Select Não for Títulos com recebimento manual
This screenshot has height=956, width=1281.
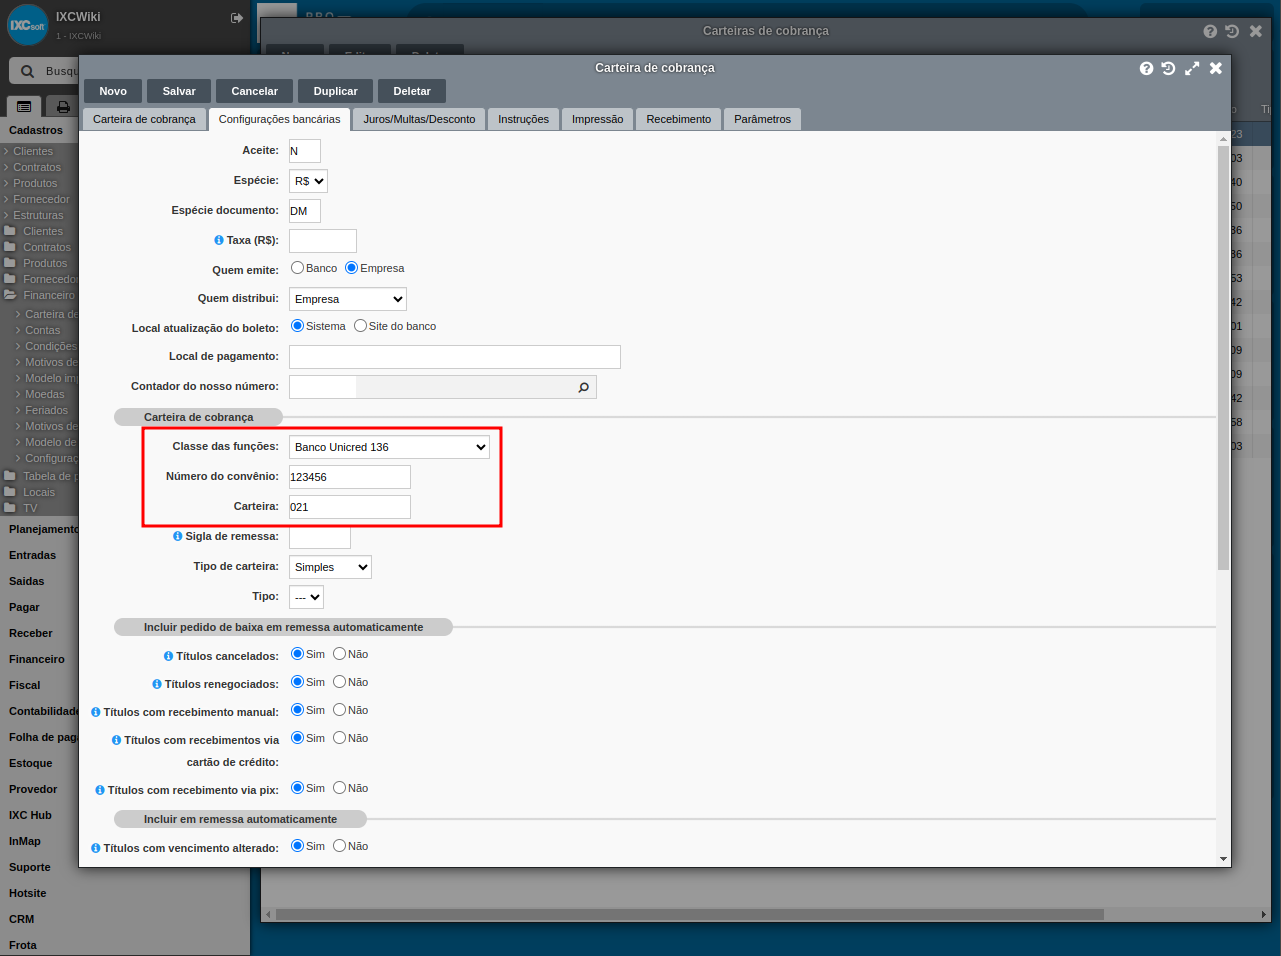[x=339, y=710]
